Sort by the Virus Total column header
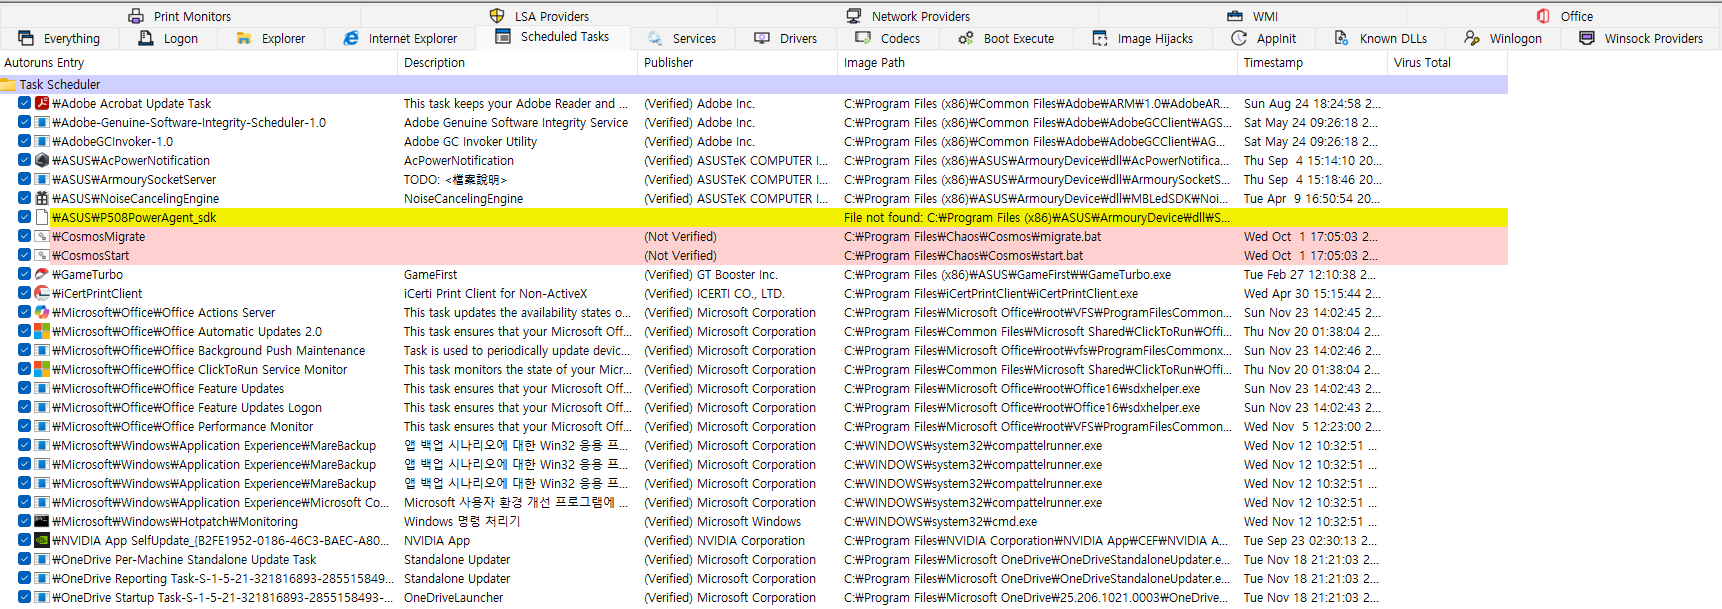 [1447, 62]
